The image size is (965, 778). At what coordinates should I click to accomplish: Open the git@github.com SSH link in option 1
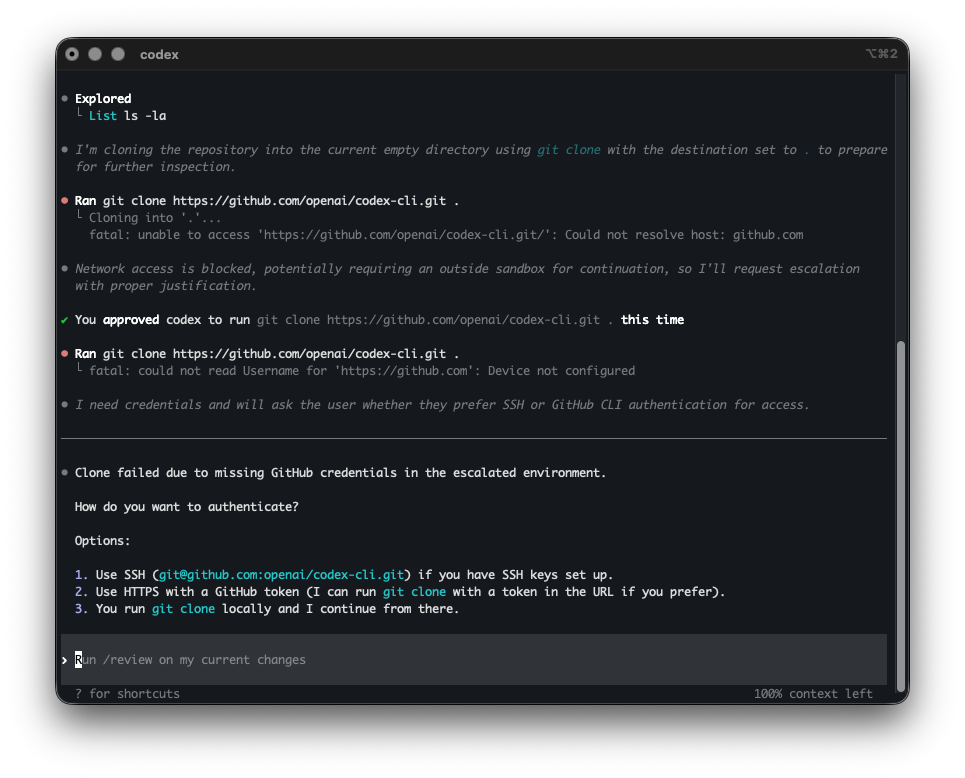click(x=281, y=574)
